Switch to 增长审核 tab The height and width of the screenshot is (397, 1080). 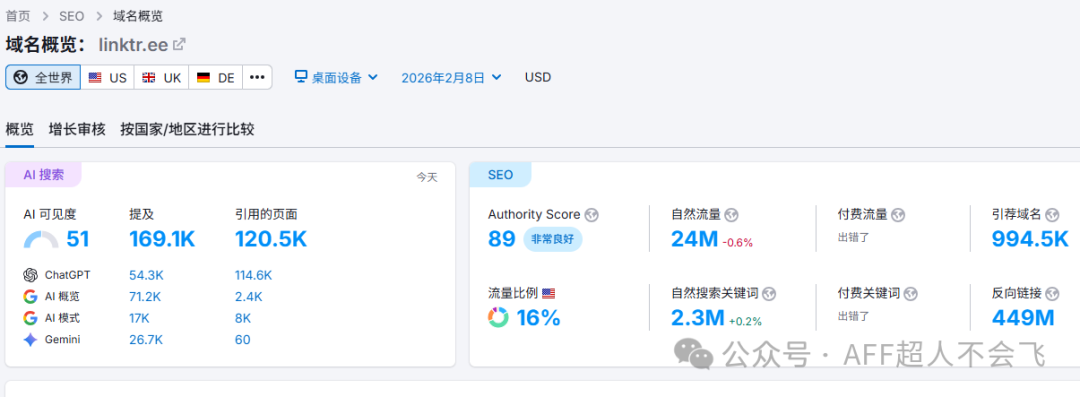pos(77,129)
